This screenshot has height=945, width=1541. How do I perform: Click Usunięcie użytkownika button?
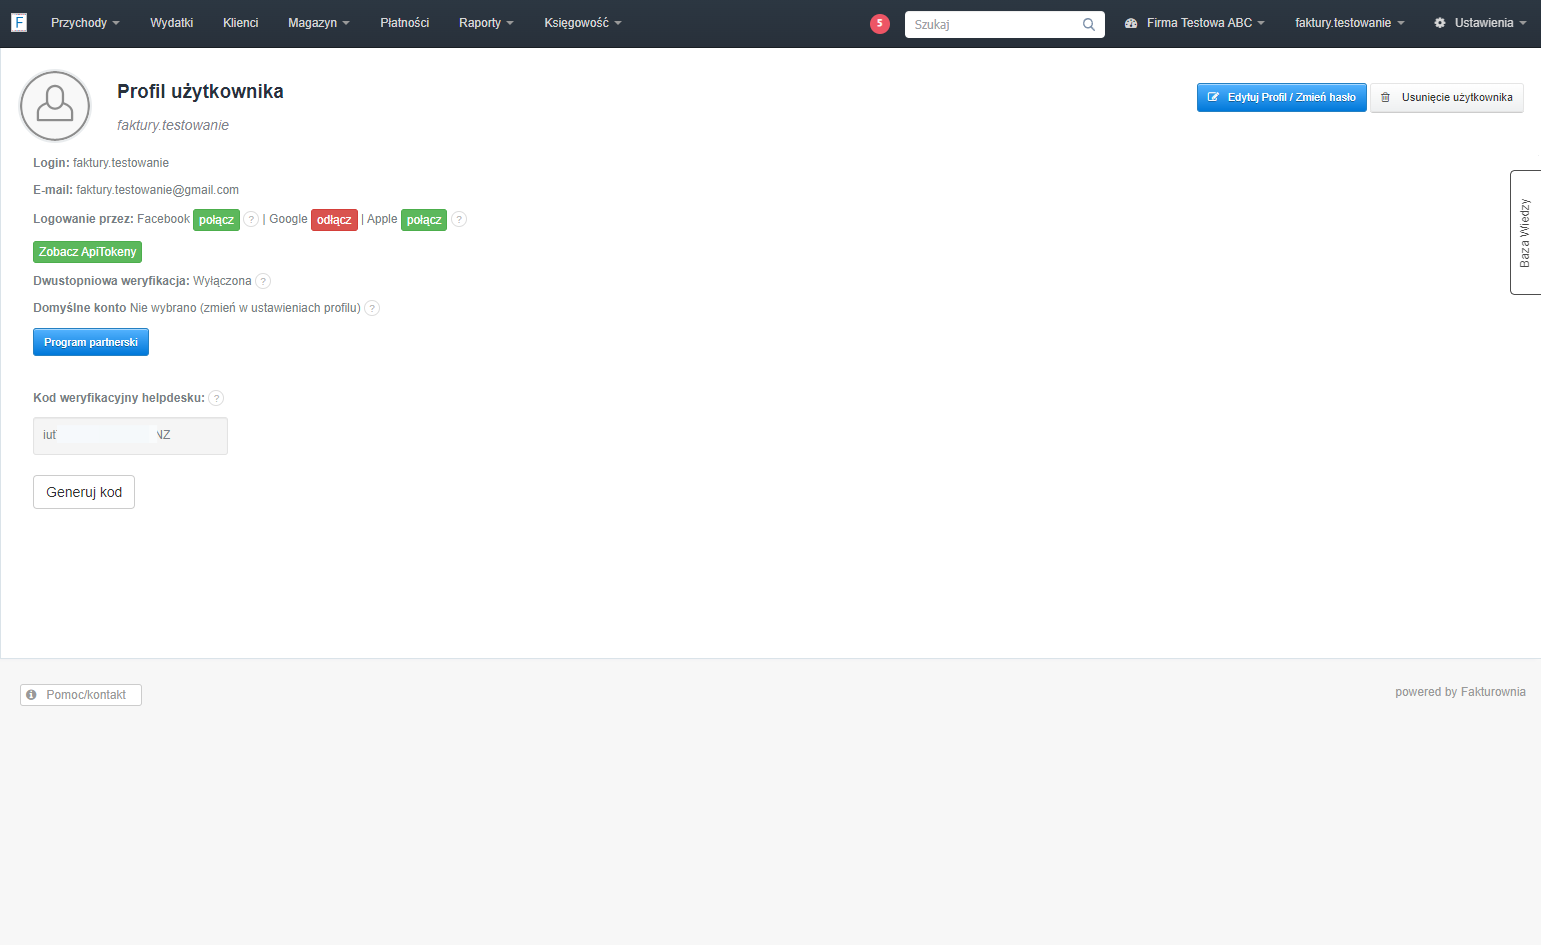pyautogui.click(x=1446, y=97)
